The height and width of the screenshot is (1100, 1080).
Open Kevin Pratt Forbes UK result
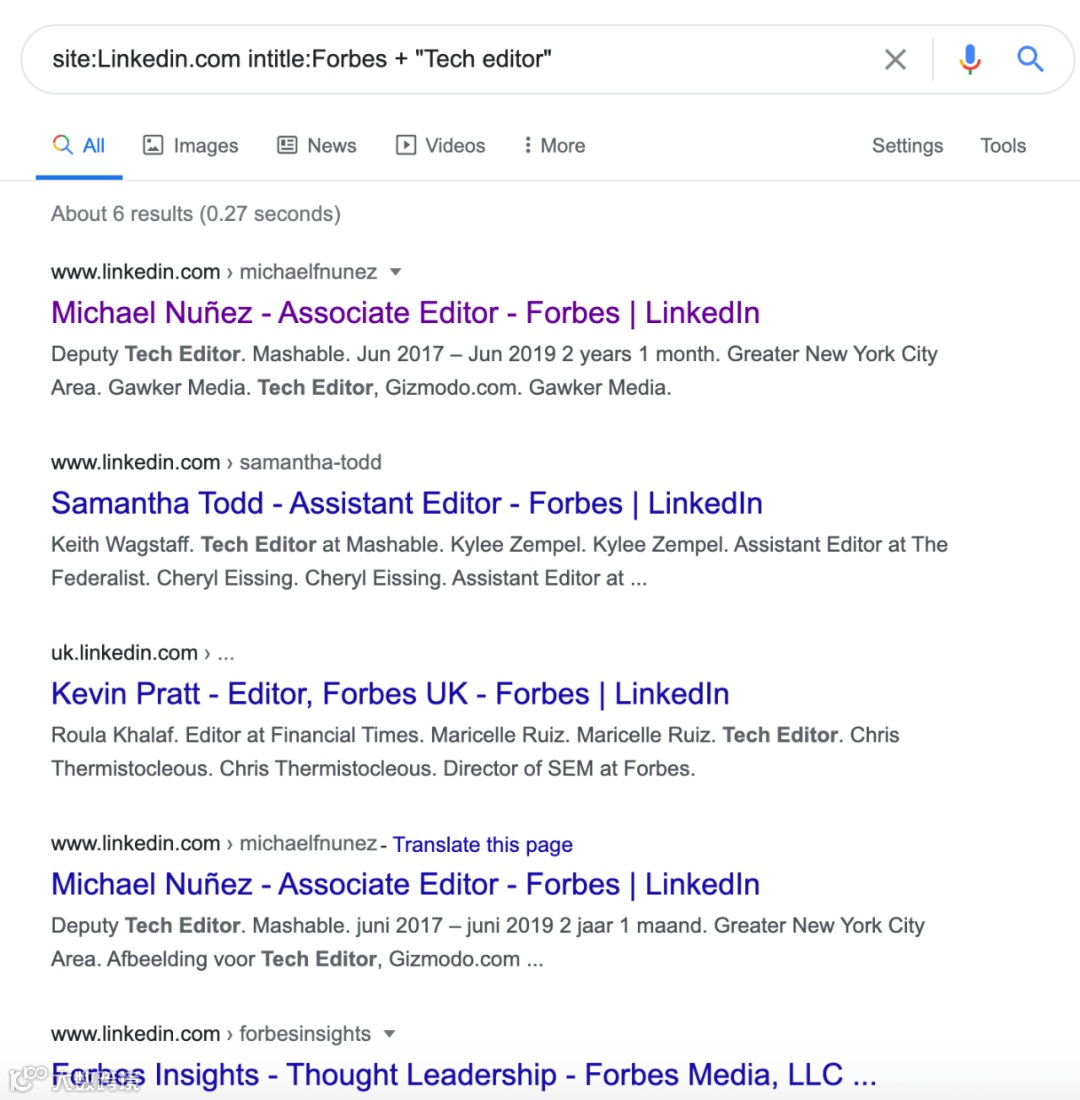click(x=390, y=694)
